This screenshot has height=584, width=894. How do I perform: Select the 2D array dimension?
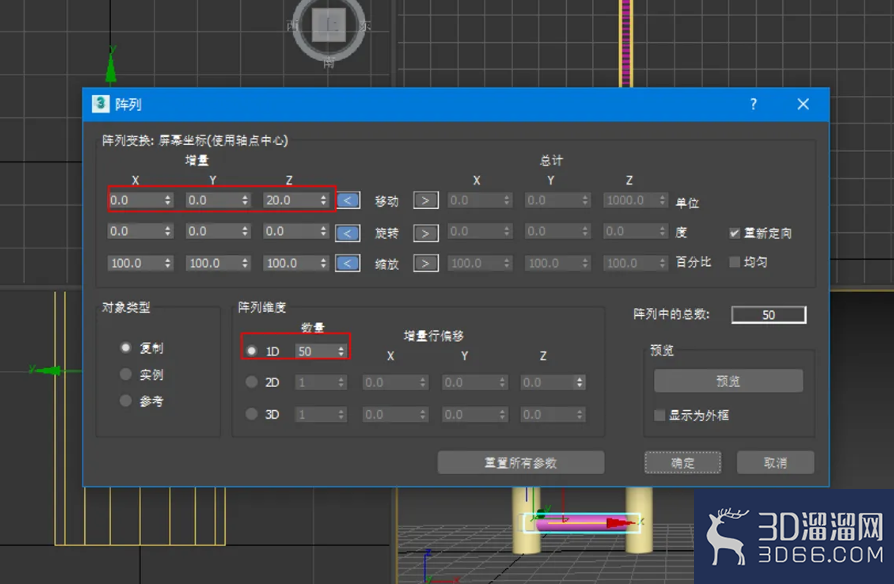[251, 382]
